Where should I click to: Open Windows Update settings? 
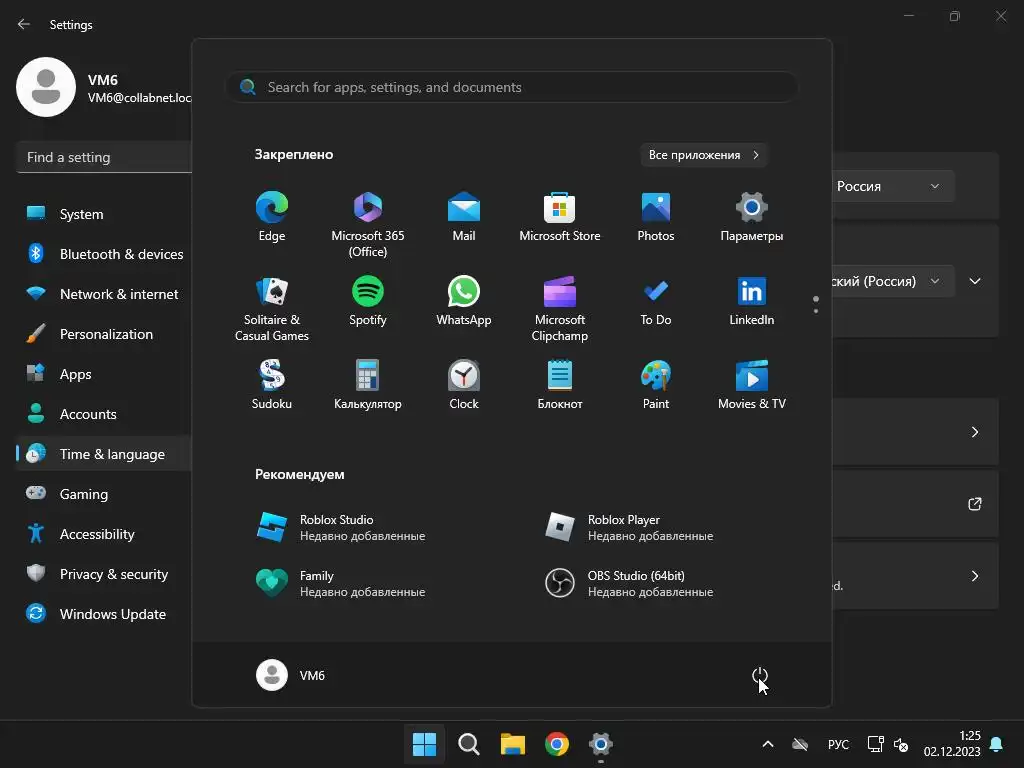coord(104,614)
